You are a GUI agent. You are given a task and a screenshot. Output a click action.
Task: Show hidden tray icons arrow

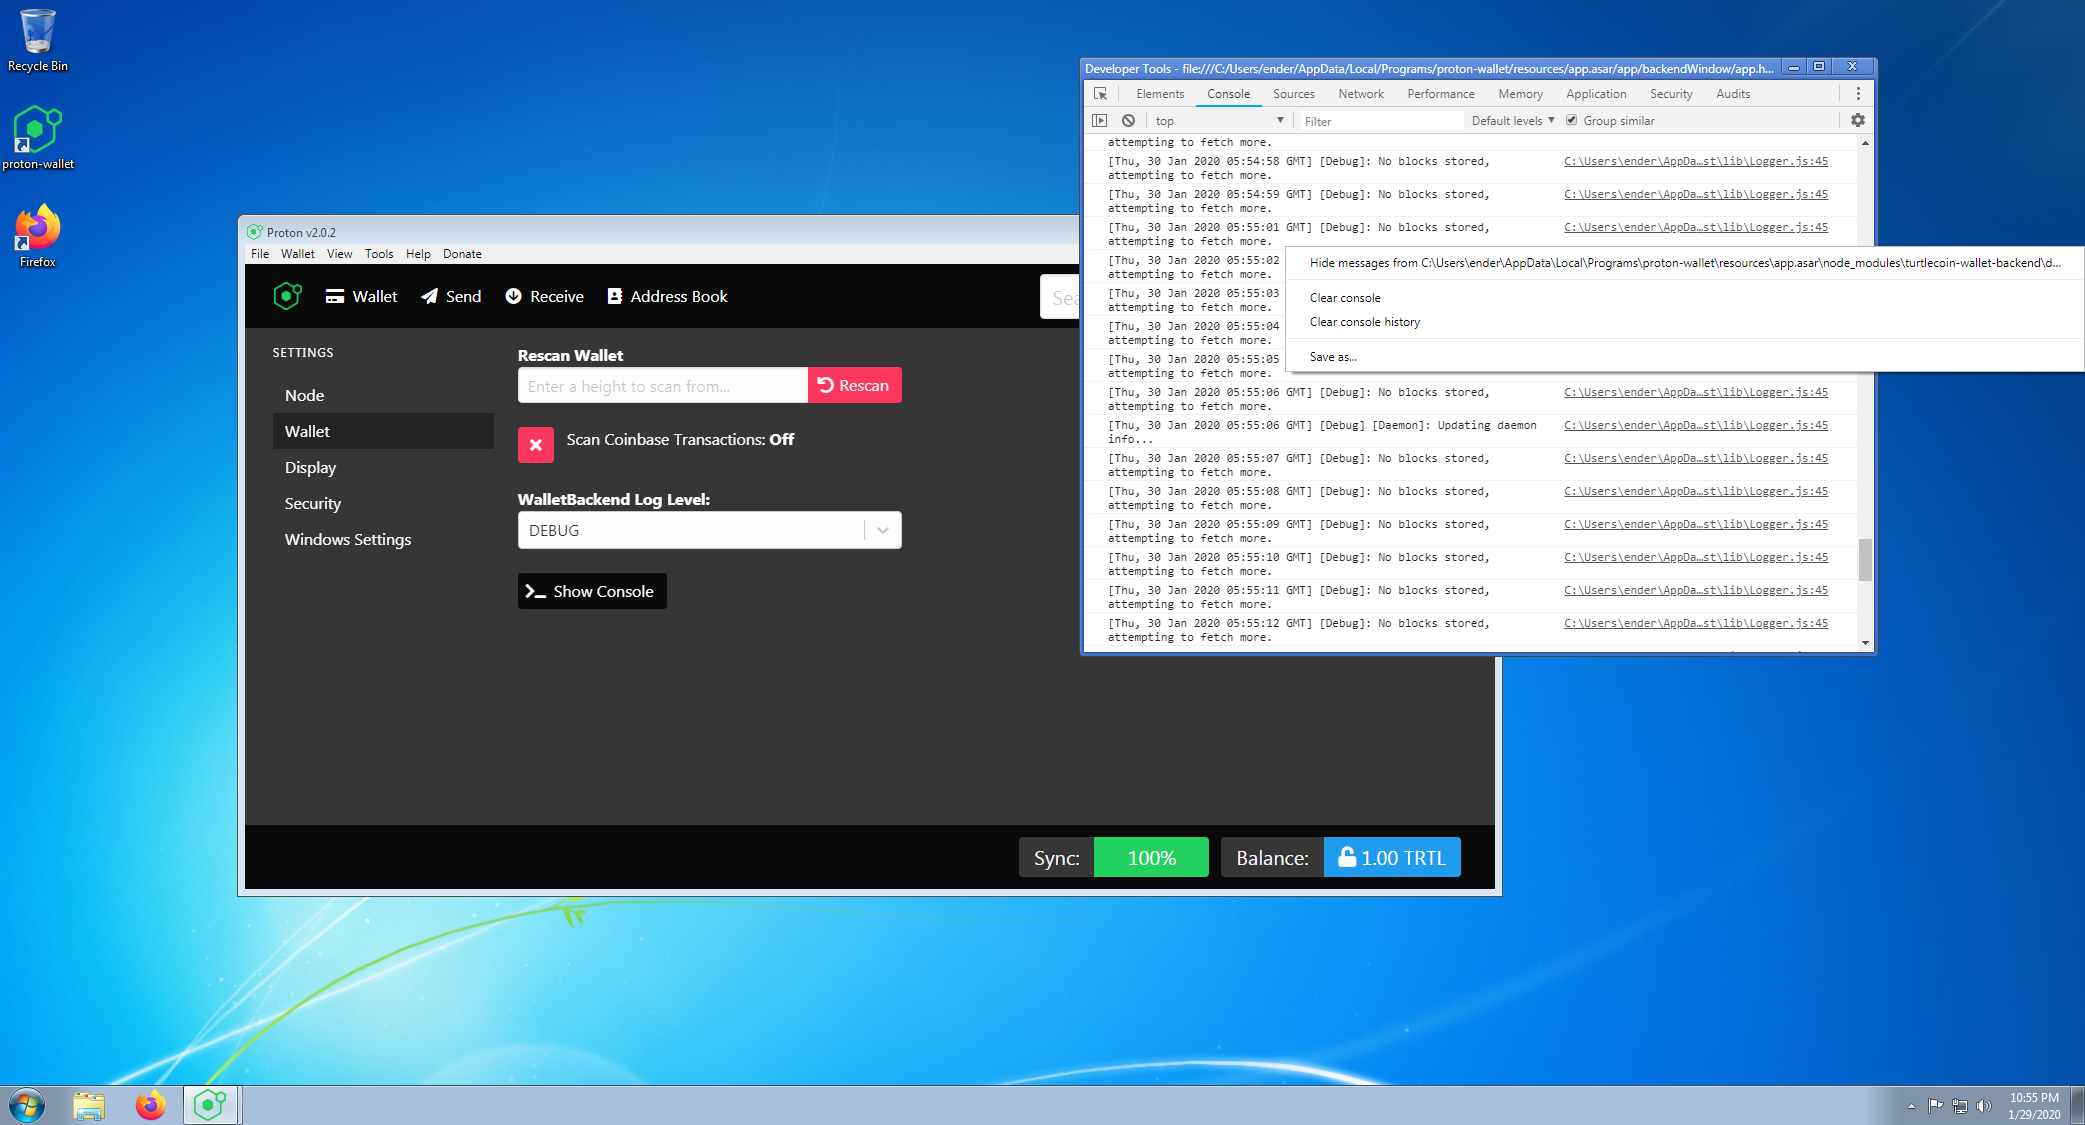(1911, 1106)
